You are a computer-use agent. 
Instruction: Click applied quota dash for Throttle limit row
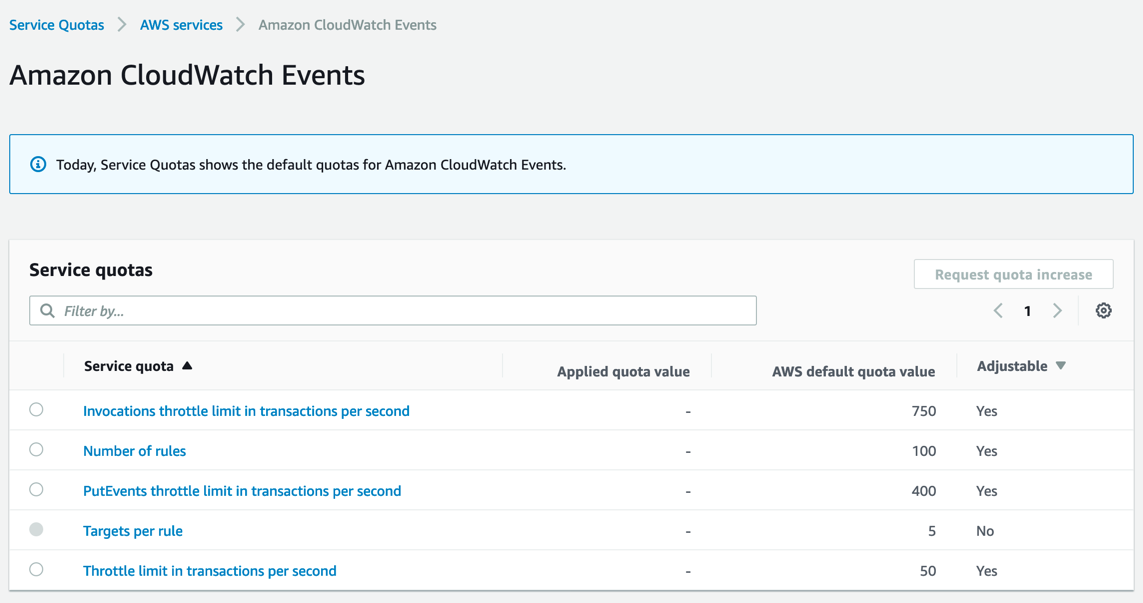687,572
